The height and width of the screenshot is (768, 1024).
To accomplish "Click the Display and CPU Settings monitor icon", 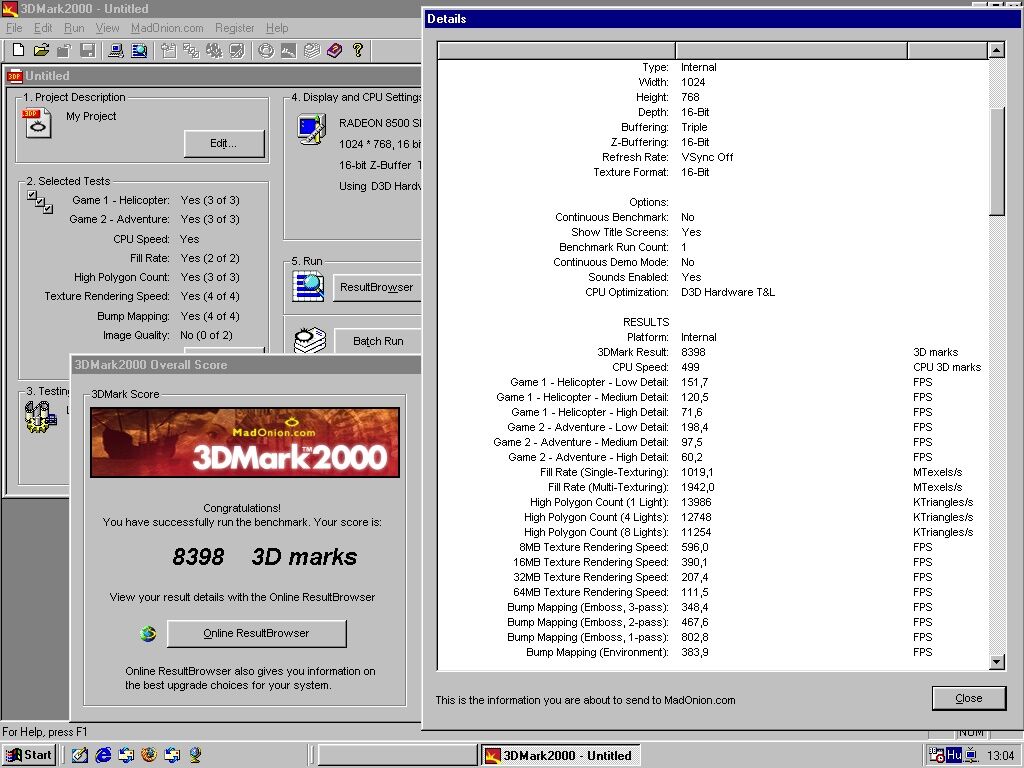I will 312,129.
